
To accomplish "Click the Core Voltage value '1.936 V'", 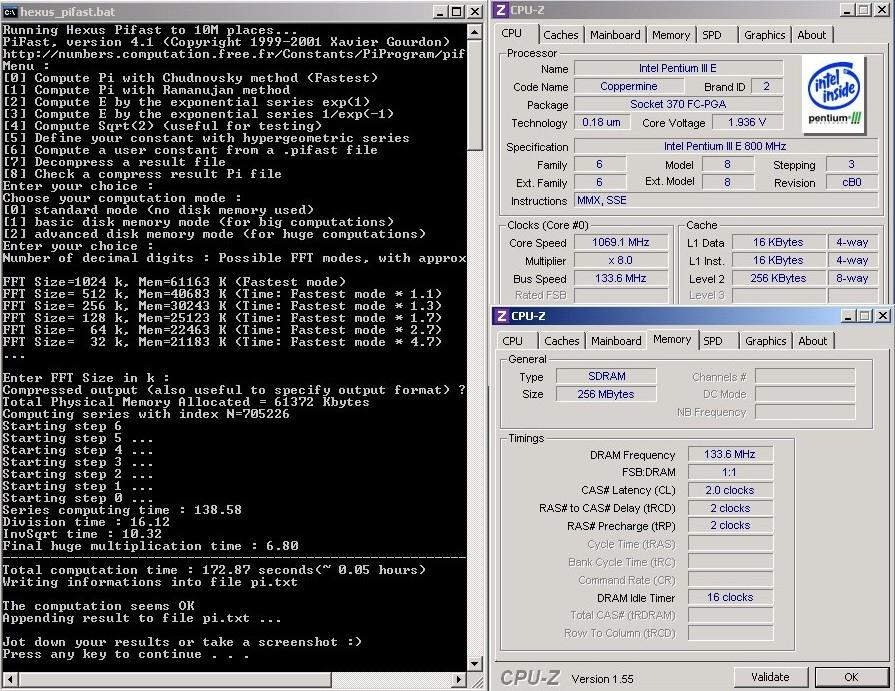I will (x=747, y=122).
